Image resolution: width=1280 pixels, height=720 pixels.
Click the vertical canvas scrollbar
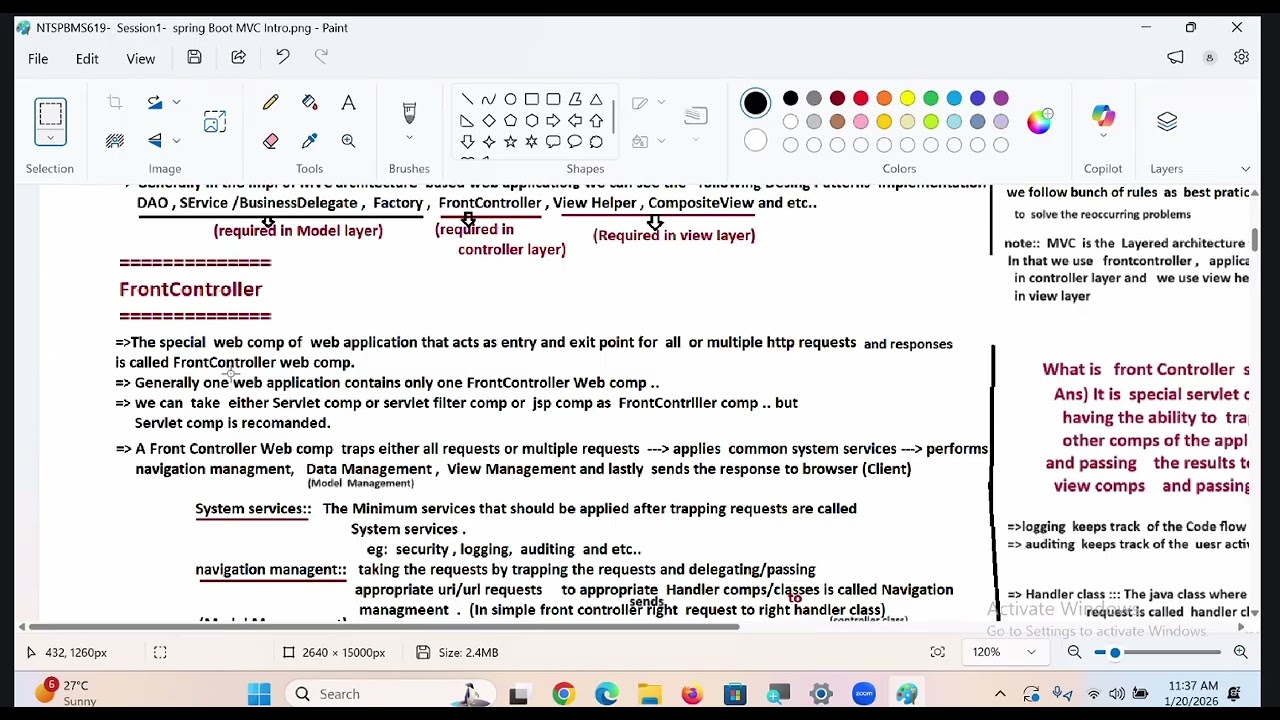(1254, 239)
